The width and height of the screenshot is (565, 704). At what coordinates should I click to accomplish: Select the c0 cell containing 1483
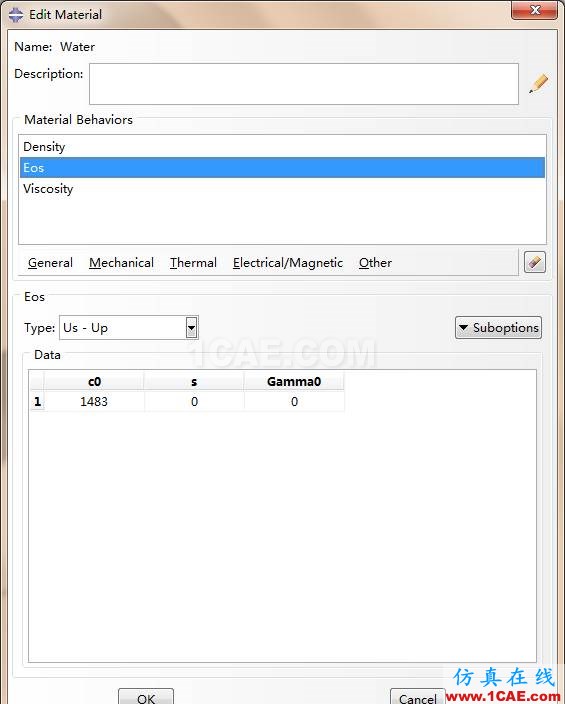point(94,401)
